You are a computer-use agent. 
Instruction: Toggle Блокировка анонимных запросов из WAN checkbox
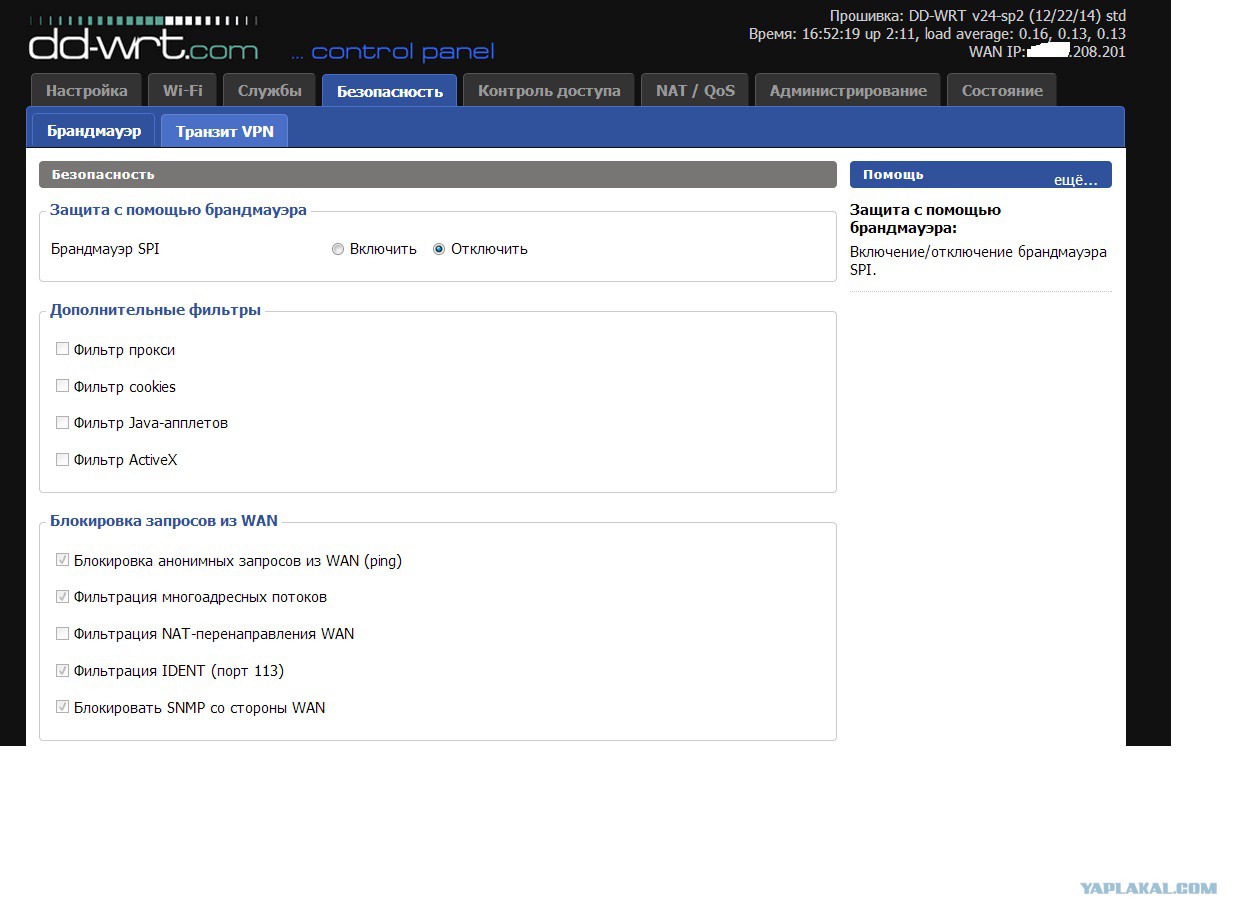(62, 560)
